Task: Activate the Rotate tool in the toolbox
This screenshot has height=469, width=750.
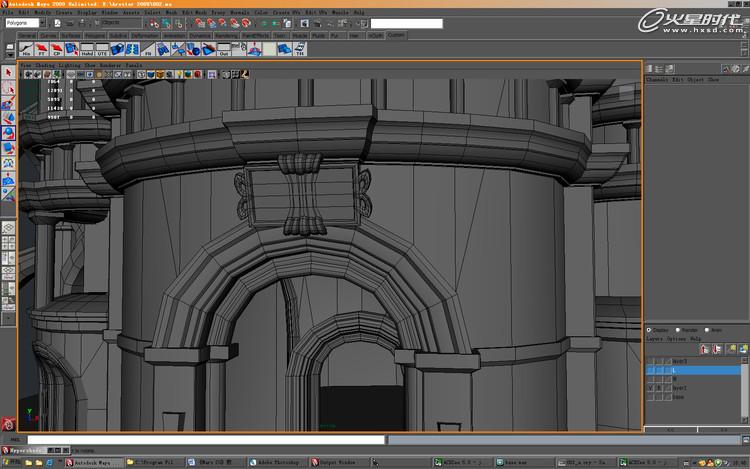Action: click(9, 132)
